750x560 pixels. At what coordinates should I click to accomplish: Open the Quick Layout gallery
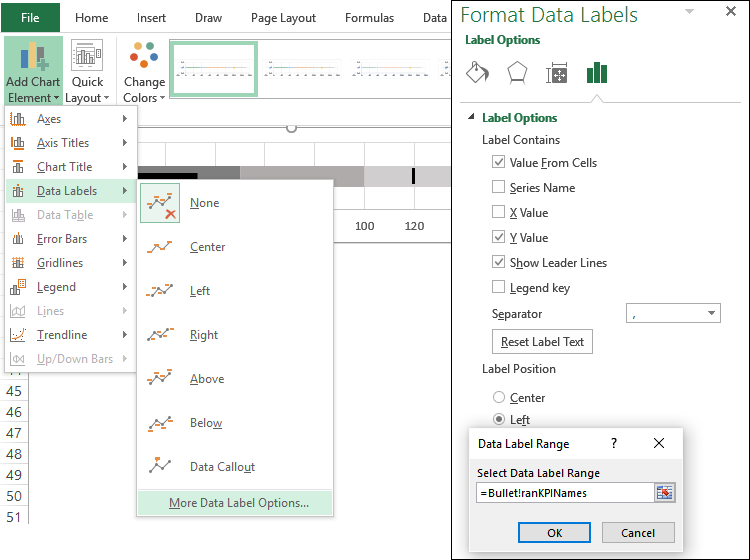coord(87,72)
